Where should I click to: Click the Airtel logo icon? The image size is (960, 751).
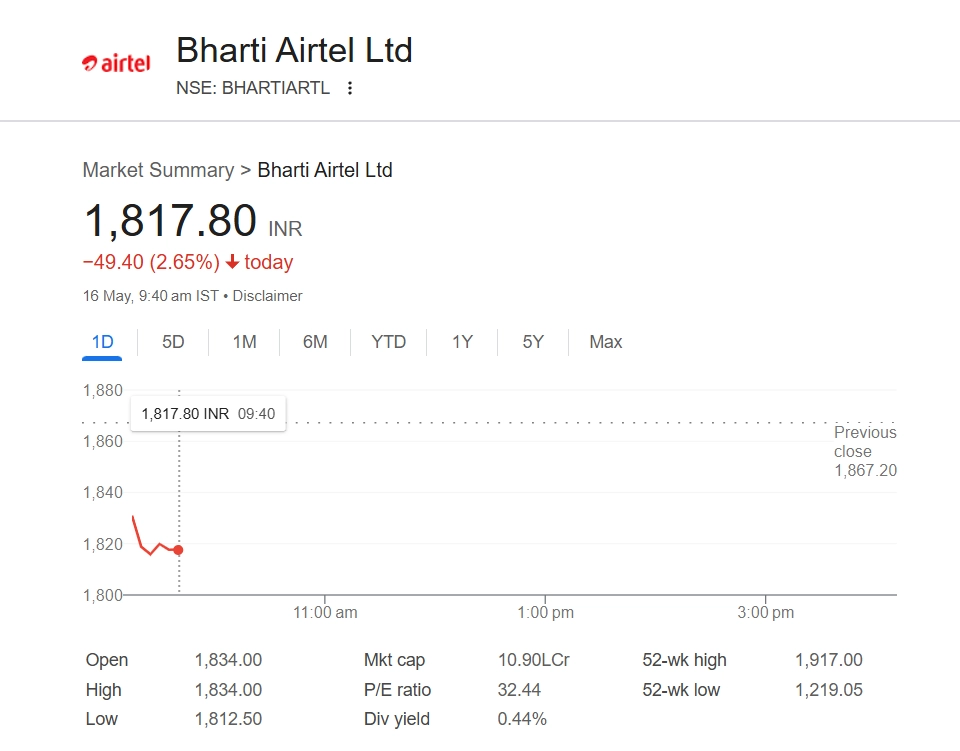116,63
